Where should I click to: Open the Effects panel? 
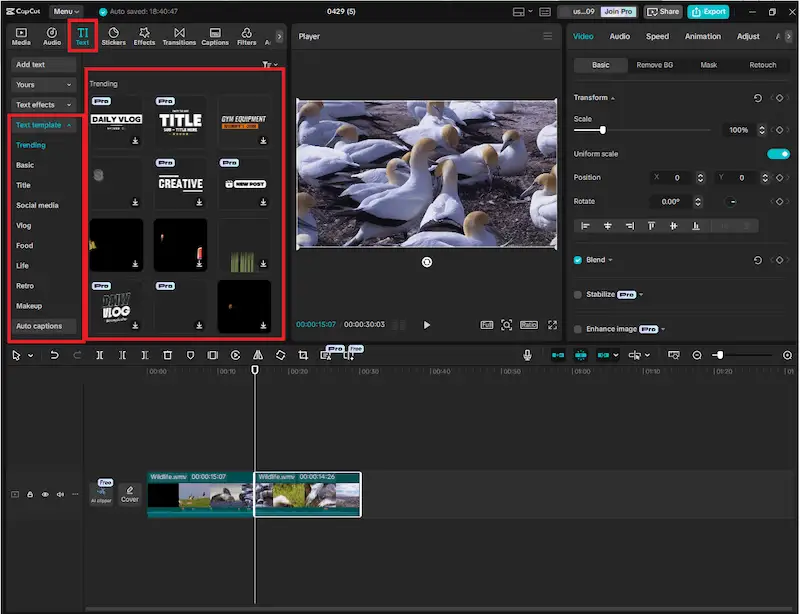[x=144, y=36]
